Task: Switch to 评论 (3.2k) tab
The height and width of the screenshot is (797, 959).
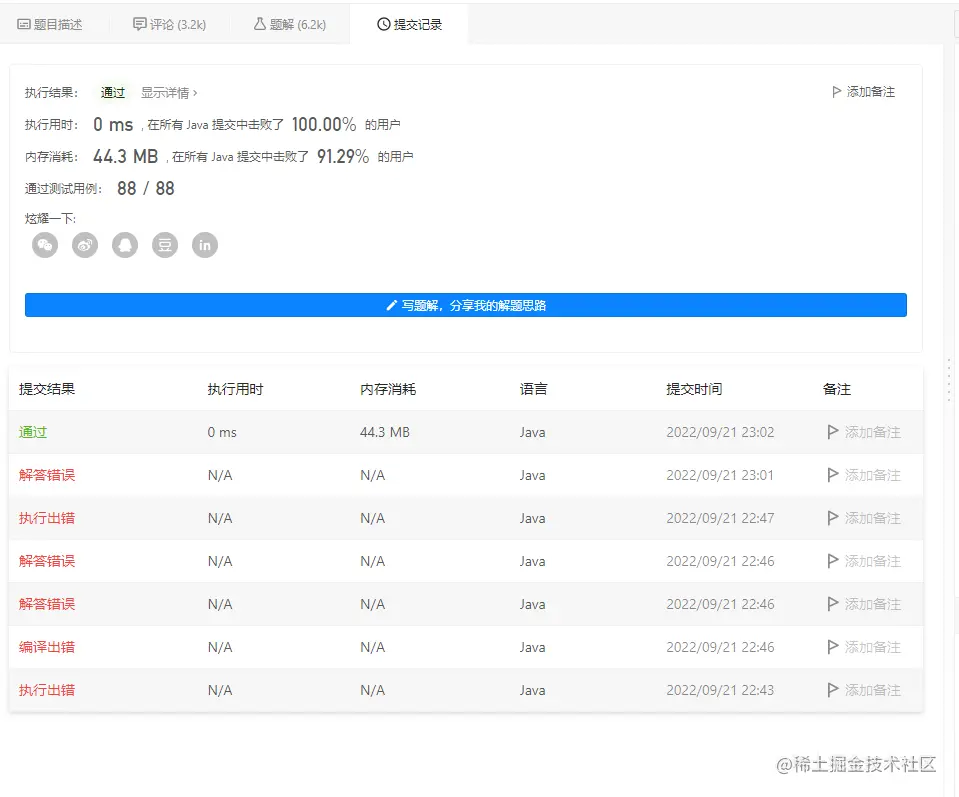Action: point(169,24)
